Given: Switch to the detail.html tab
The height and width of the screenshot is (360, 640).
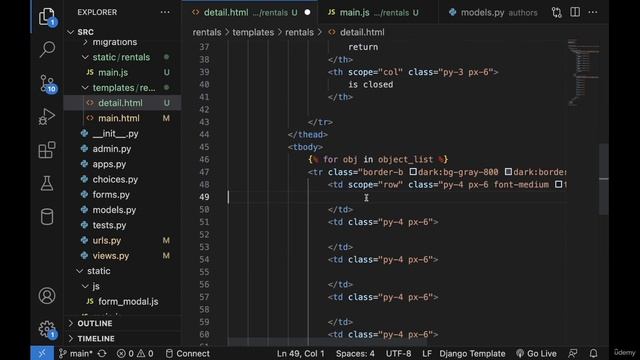Looking at the screenshot, I should click(250, 13).
